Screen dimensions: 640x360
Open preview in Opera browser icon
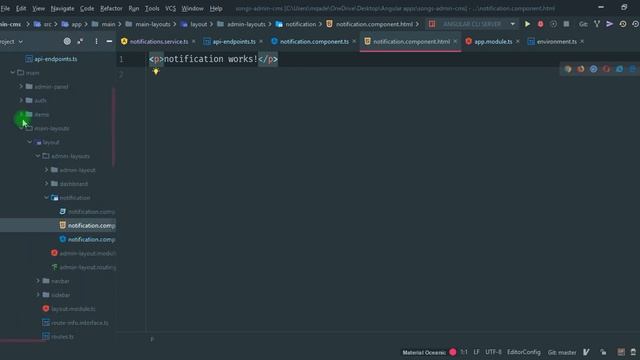point(607,69)
